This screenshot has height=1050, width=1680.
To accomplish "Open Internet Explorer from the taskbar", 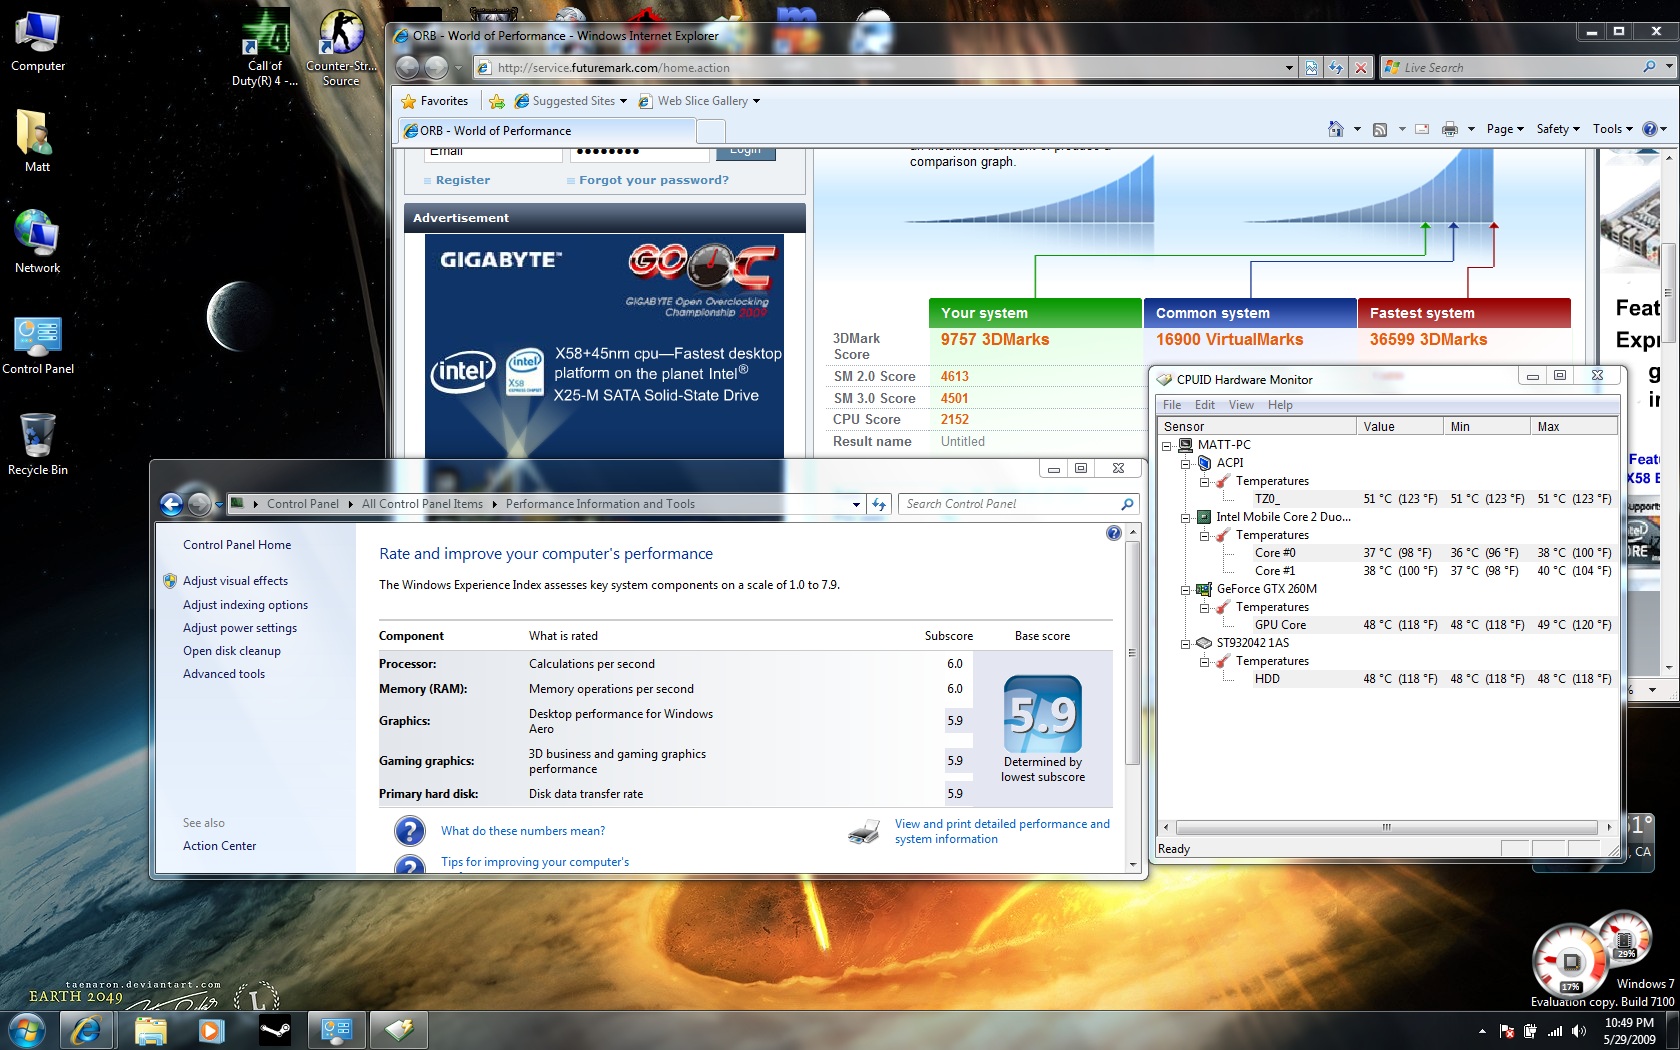I will coord(86,1029).
